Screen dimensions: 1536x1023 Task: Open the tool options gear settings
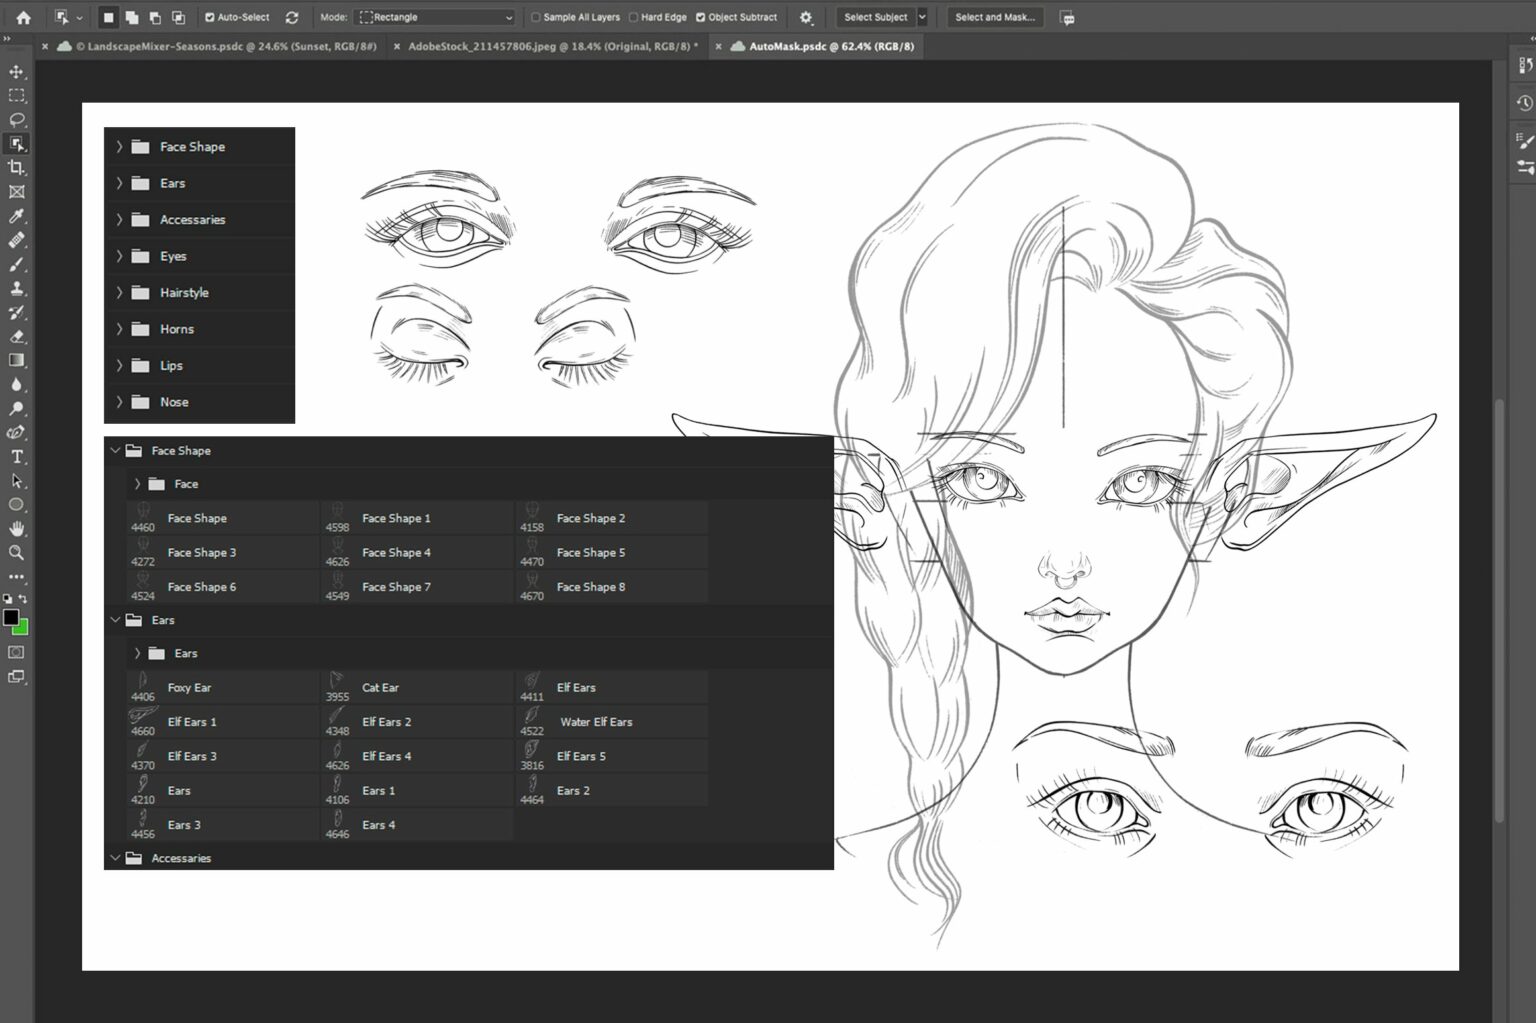click(x=807, y=17)
